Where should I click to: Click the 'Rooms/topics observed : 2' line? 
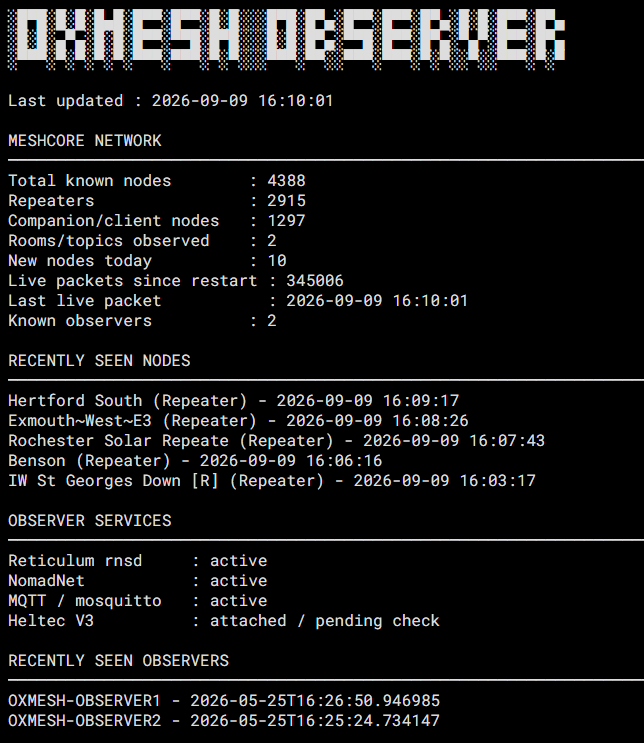click(142, 241)
